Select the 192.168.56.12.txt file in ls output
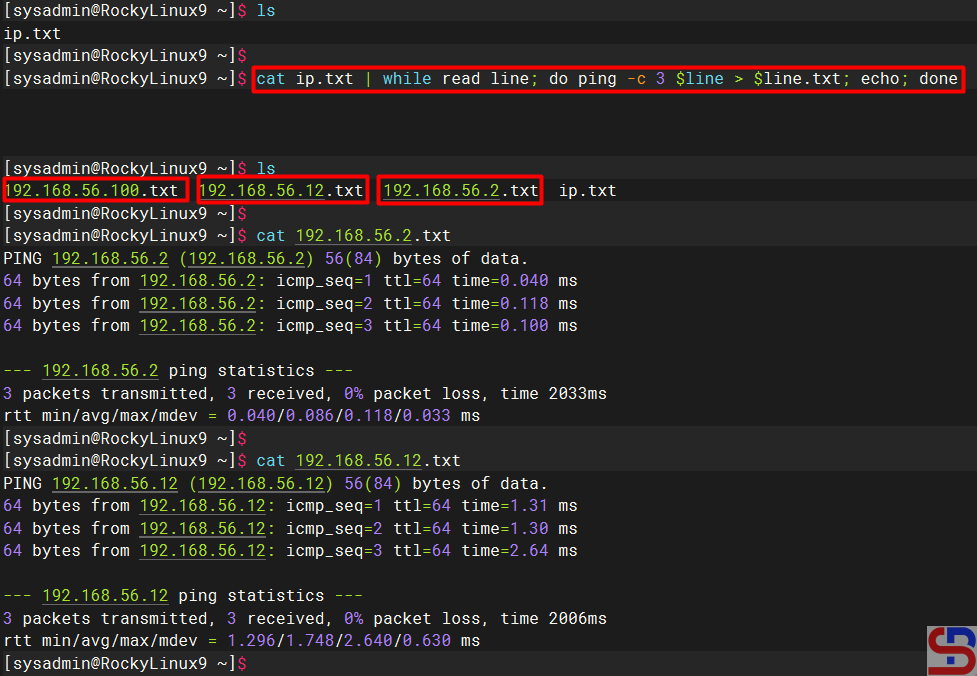The height and width of the screenshot is (676, 977). coord(282,190)
